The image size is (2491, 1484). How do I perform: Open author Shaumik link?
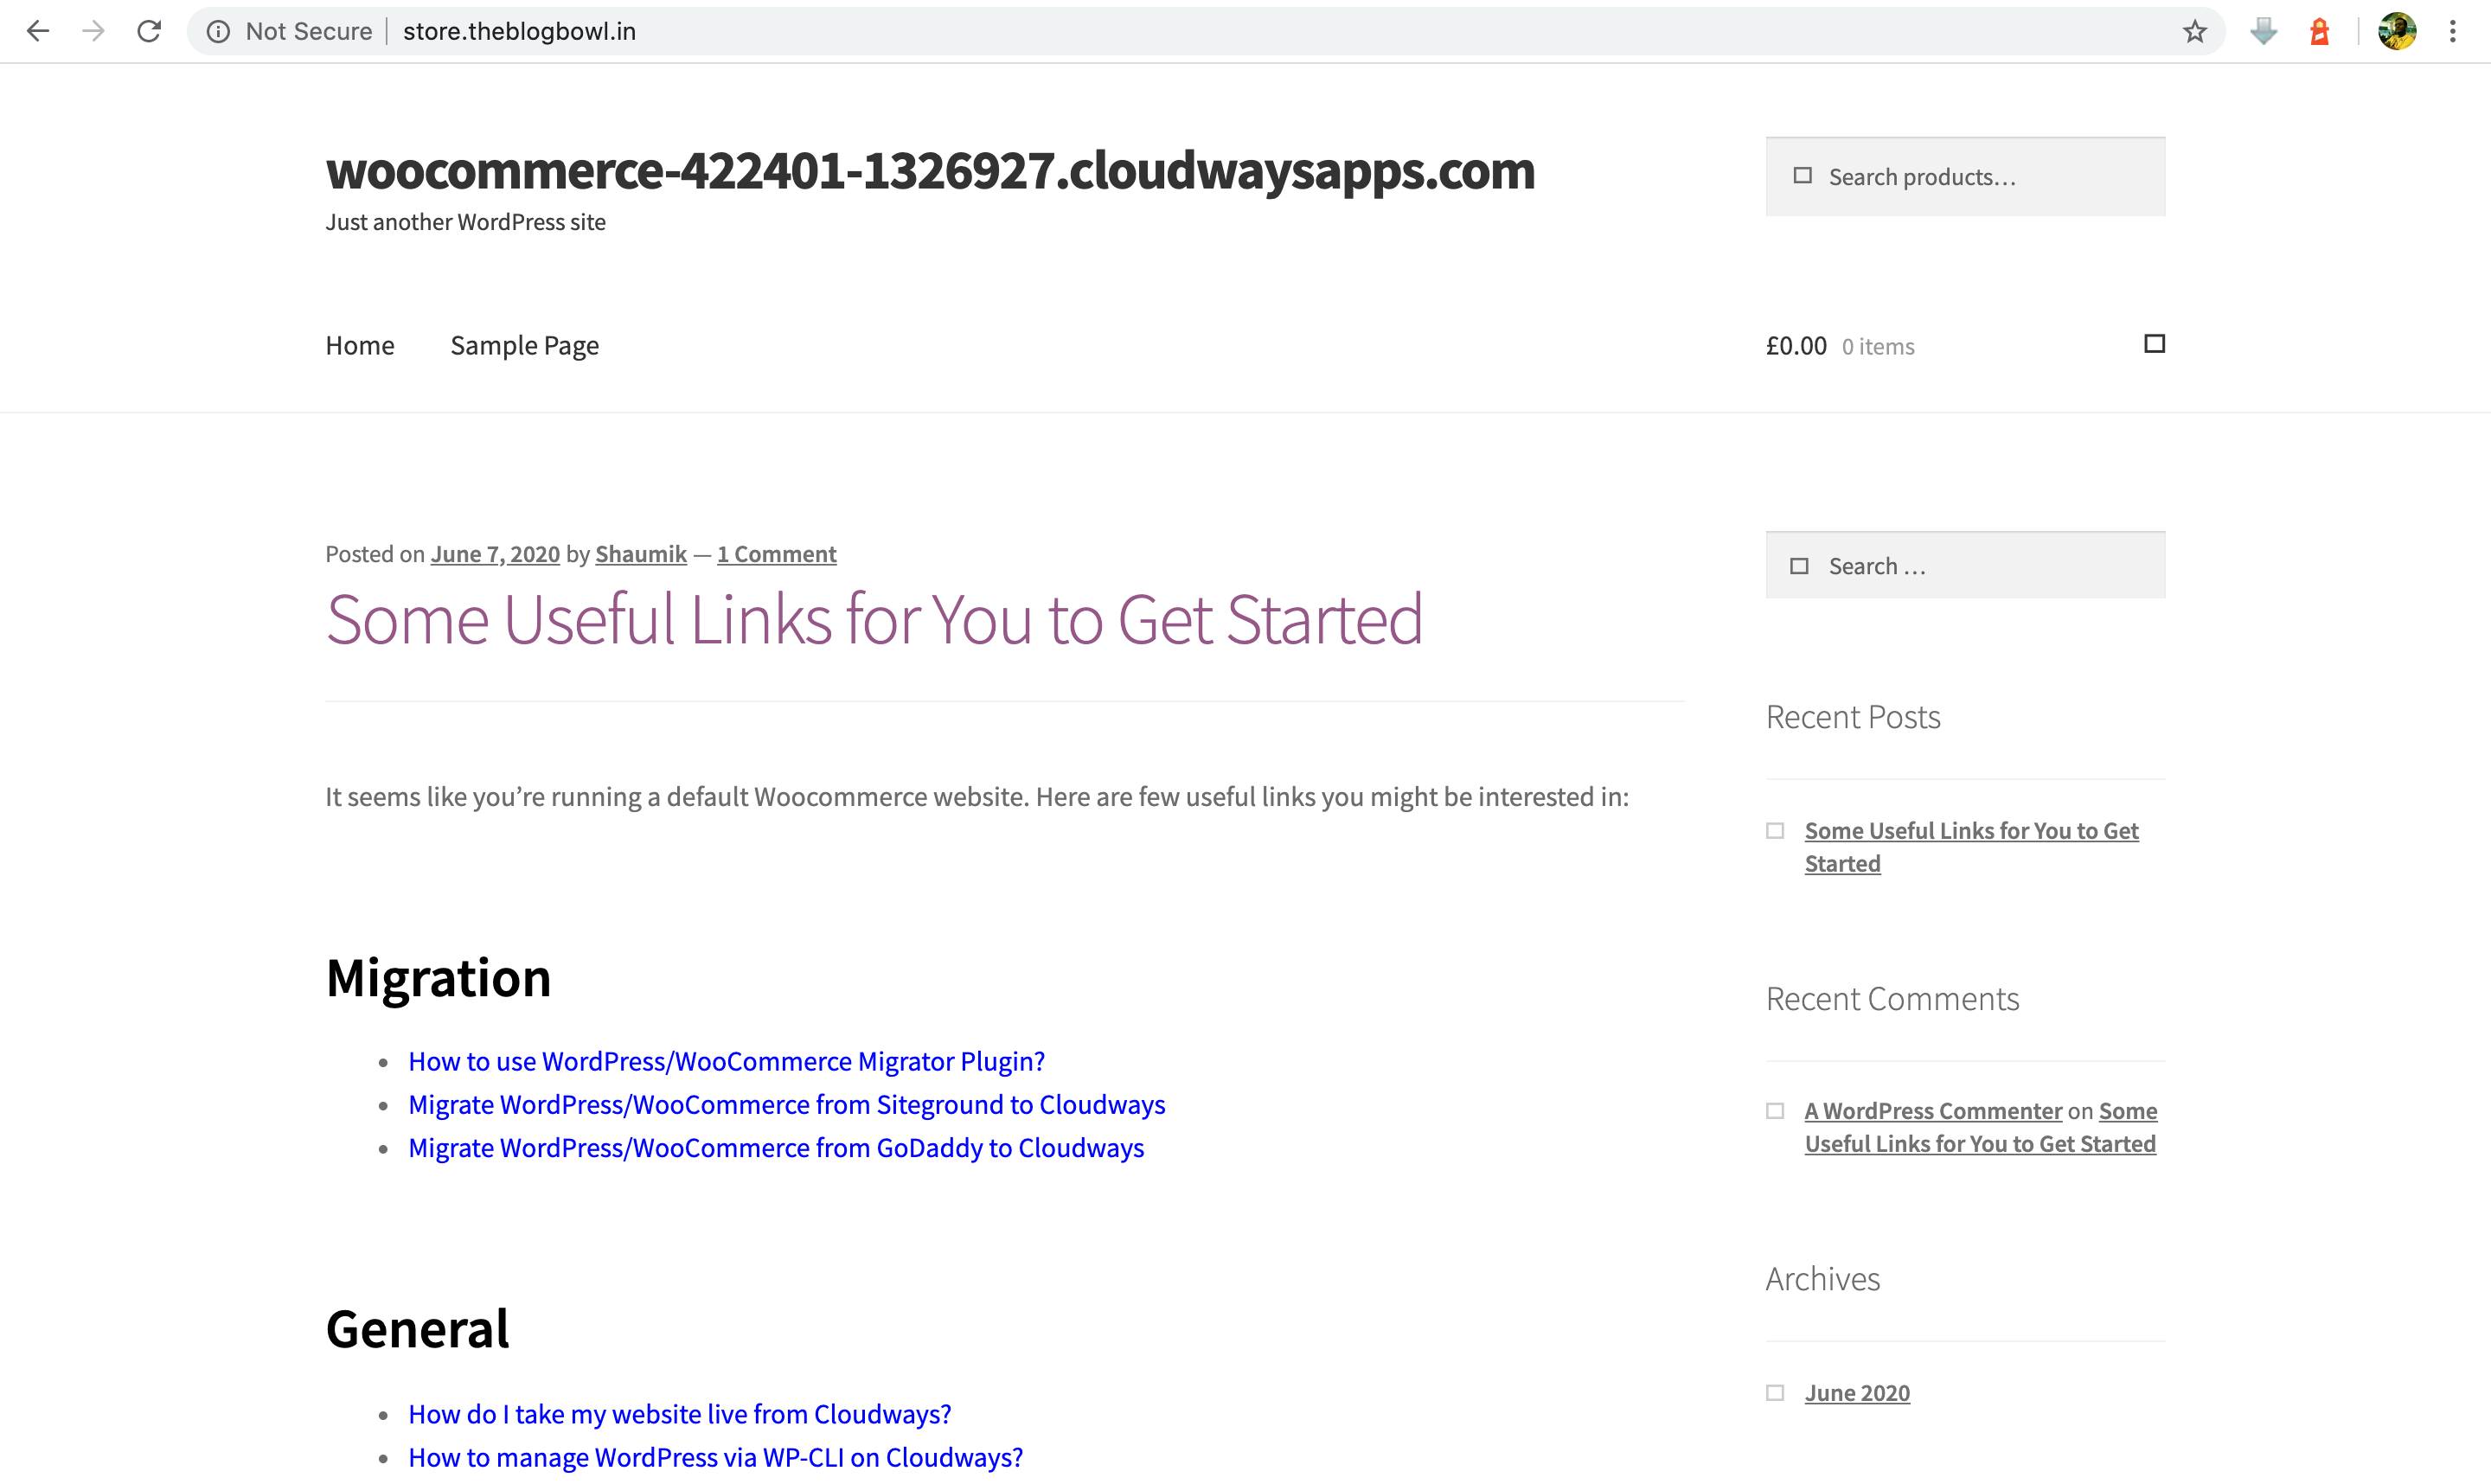[x=640, y=554]
